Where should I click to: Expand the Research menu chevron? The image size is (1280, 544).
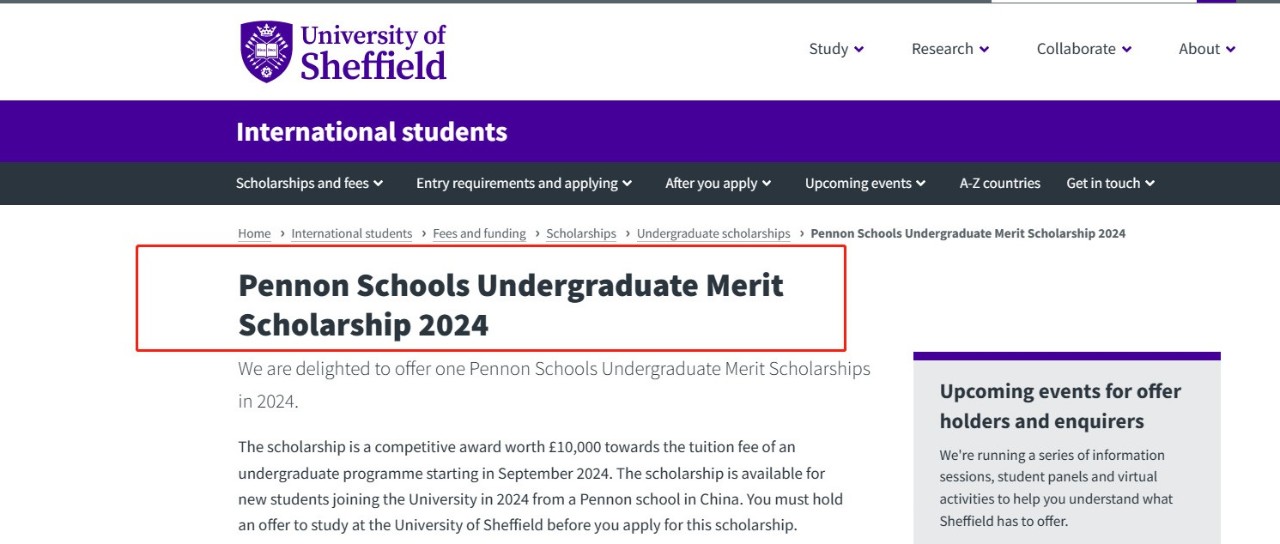tap(984, 49)
